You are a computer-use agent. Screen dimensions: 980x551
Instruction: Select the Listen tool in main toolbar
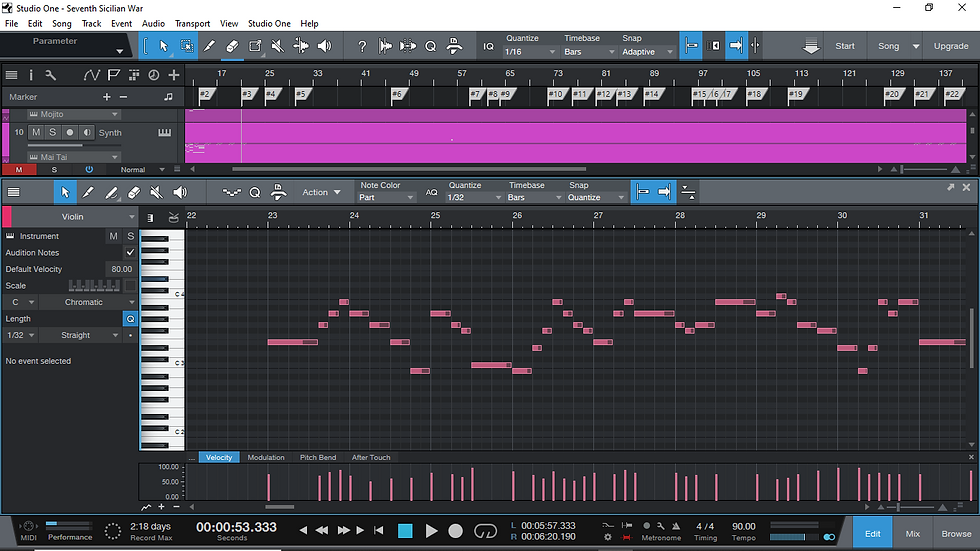pos(324,46)
